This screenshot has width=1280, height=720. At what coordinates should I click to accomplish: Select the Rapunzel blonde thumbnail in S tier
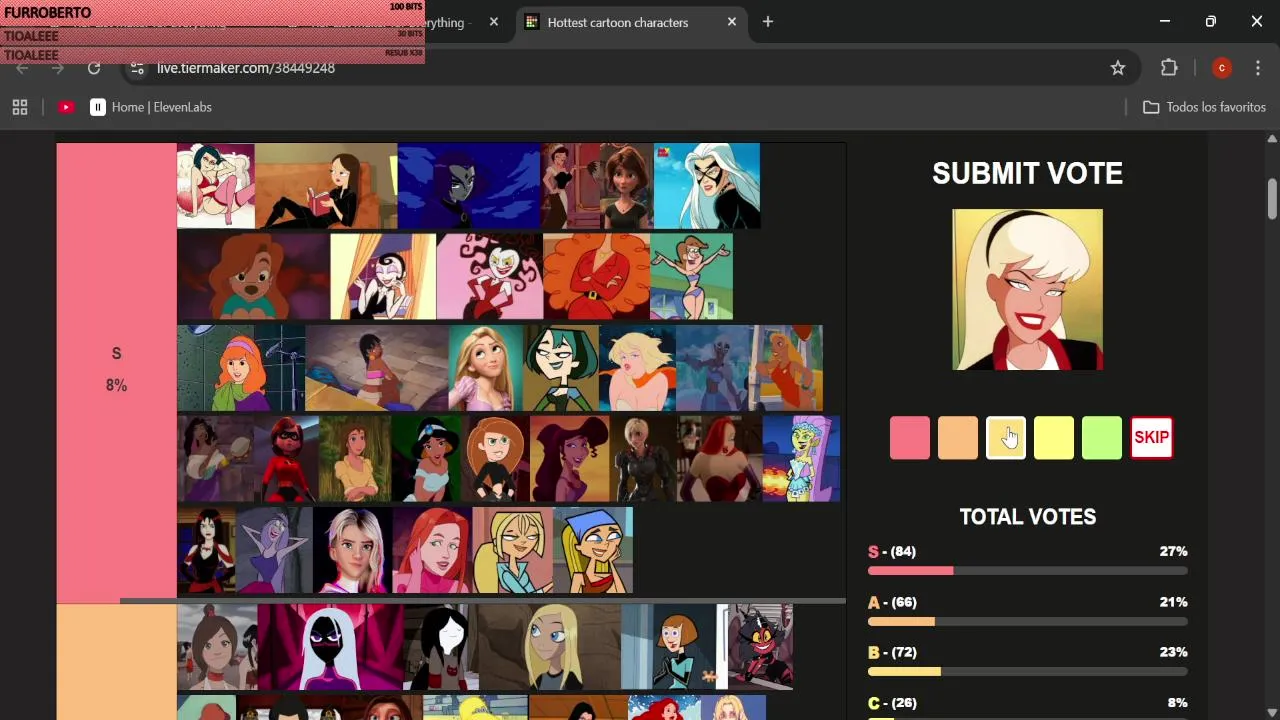click(x=486, y=368)
